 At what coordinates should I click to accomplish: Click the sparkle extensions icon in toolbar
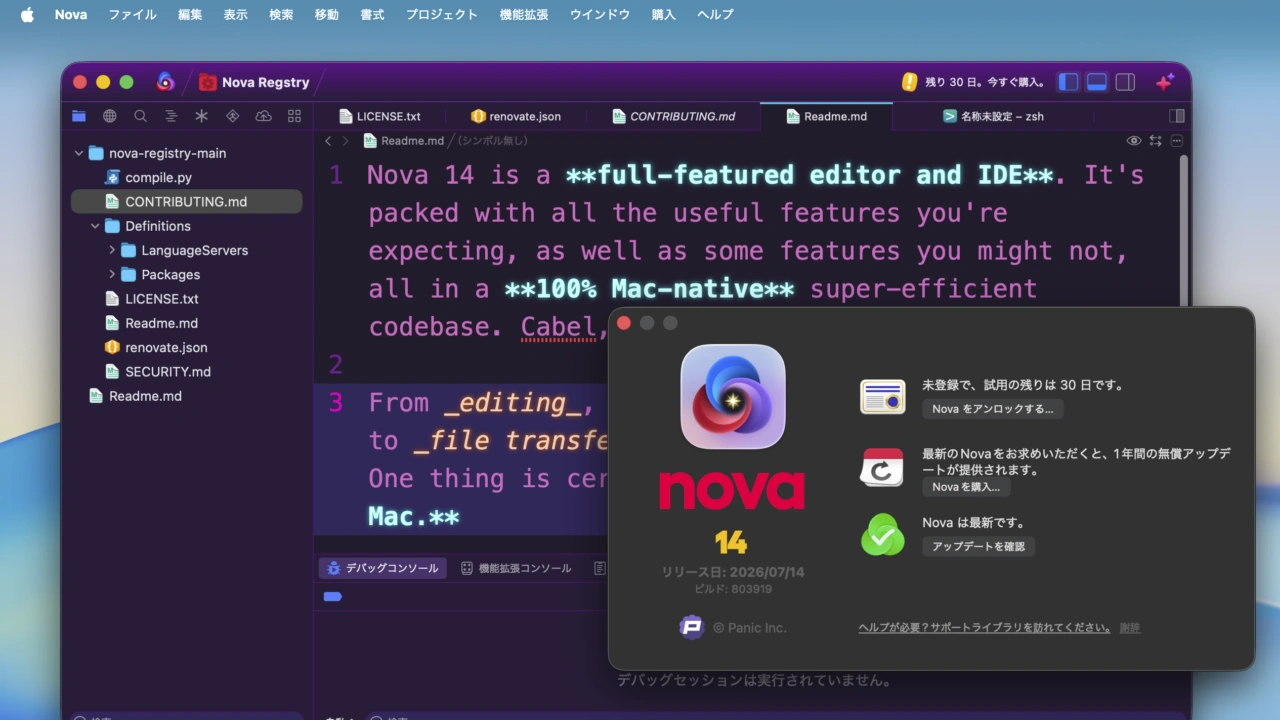1164,82
